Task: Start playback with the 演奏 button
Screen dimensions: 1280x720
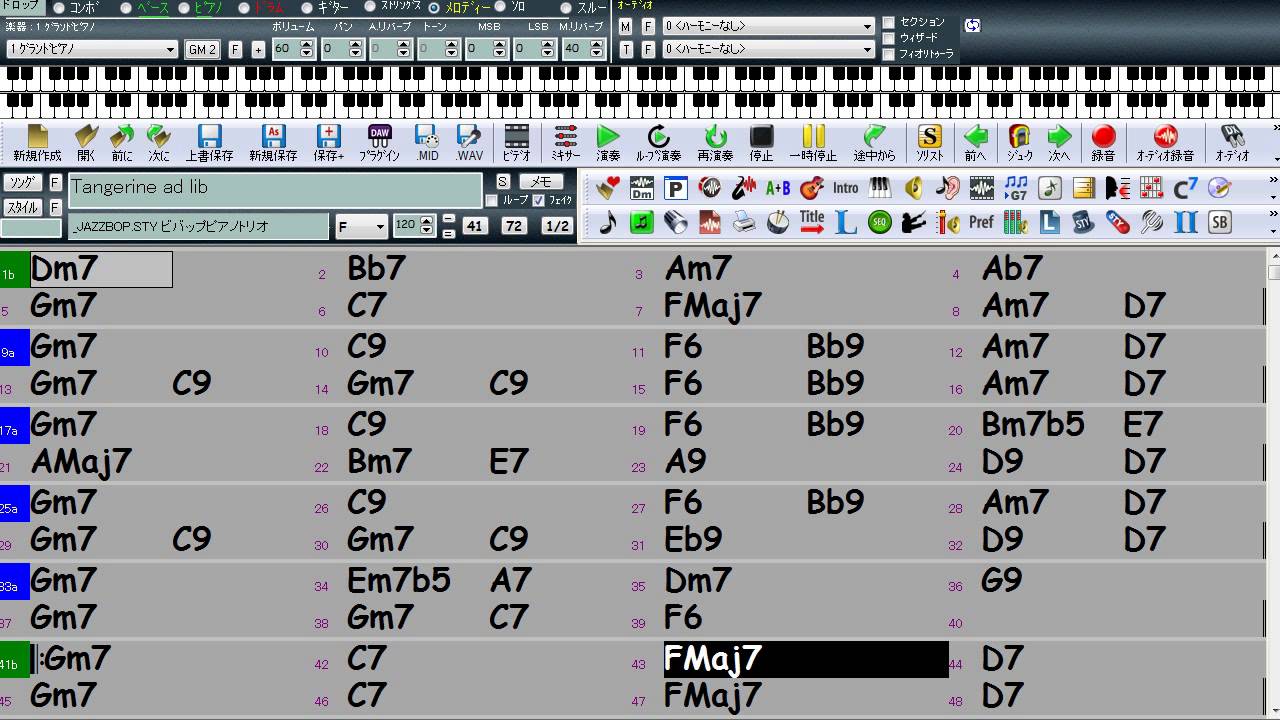Action: 608,143
